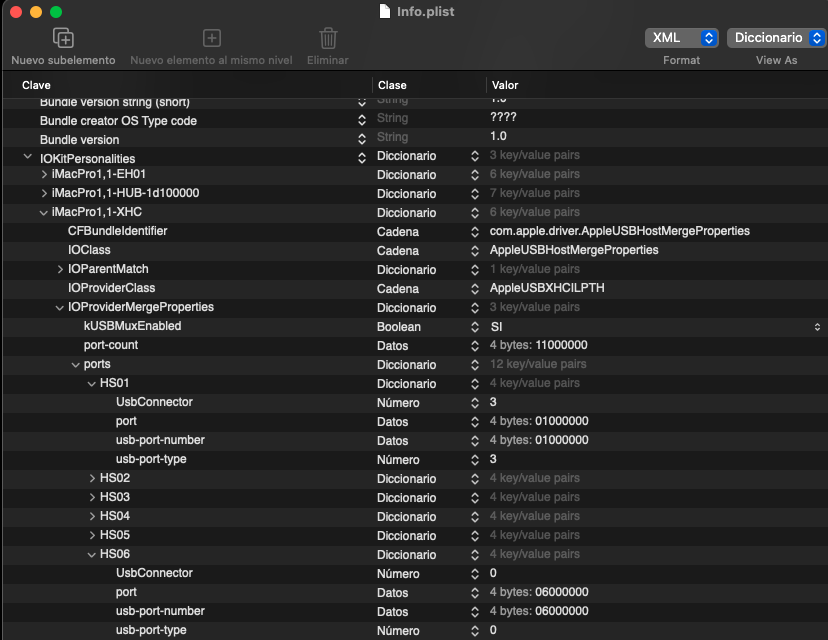Open kUSBMuxEnabled SI value selector
Screen dimensions: 828x640
pyautogui.click(x=817, y=327)
